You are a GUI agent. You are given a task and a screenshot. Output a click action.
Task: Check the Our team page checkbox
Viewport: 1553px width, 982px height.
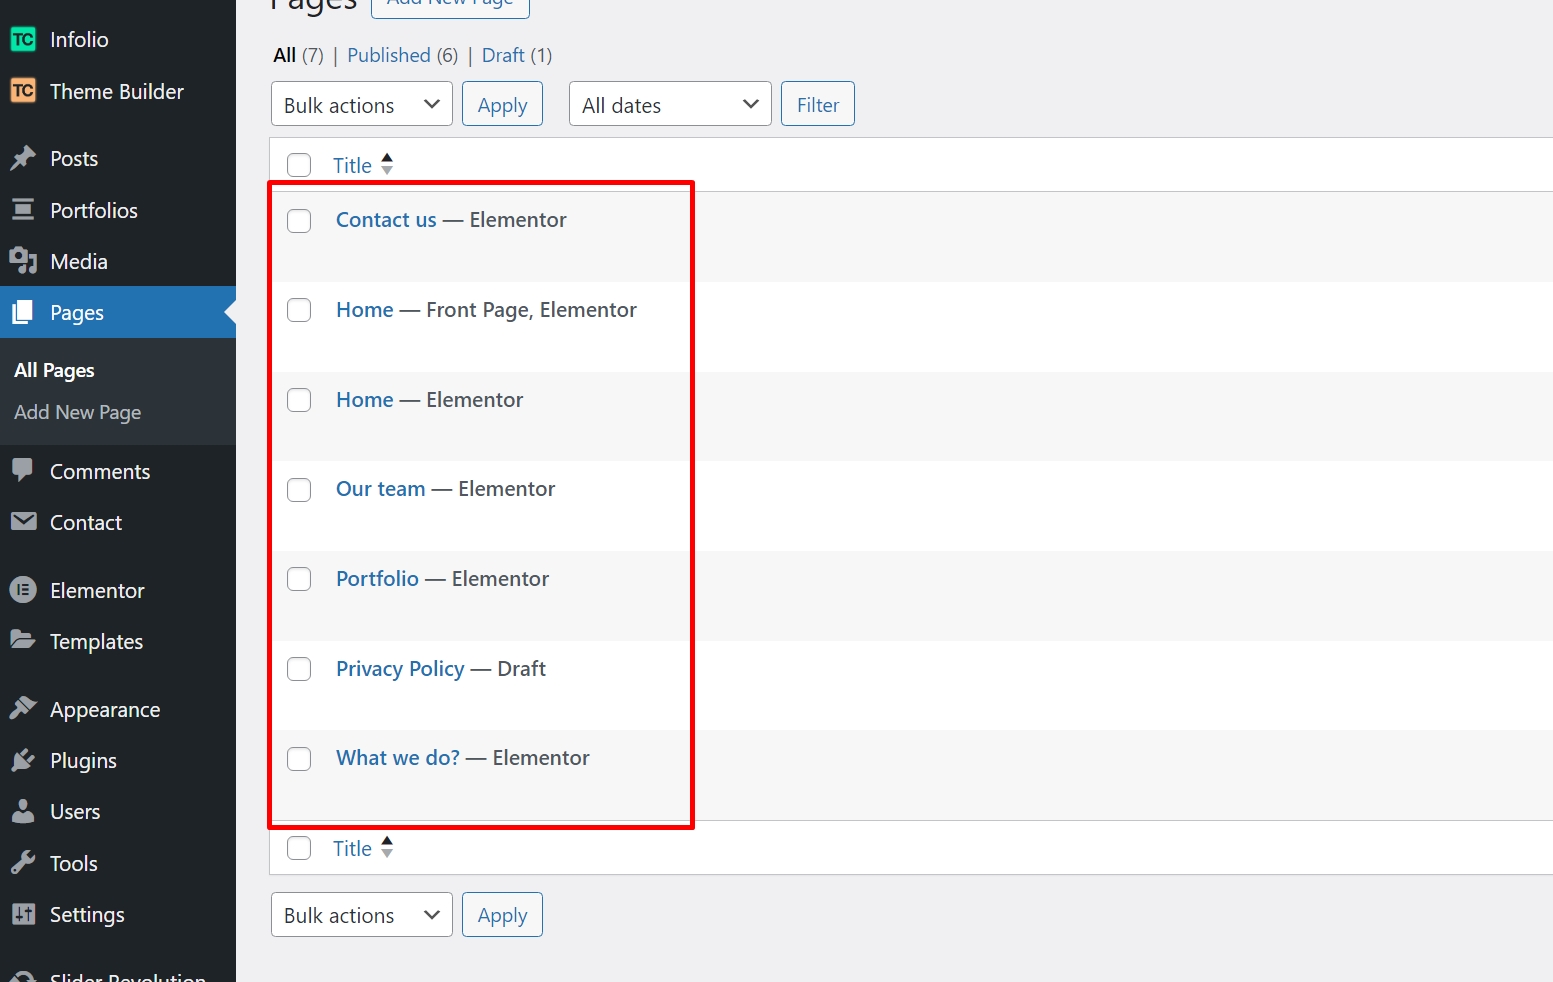pyautogui.click(x=299, y=490)
